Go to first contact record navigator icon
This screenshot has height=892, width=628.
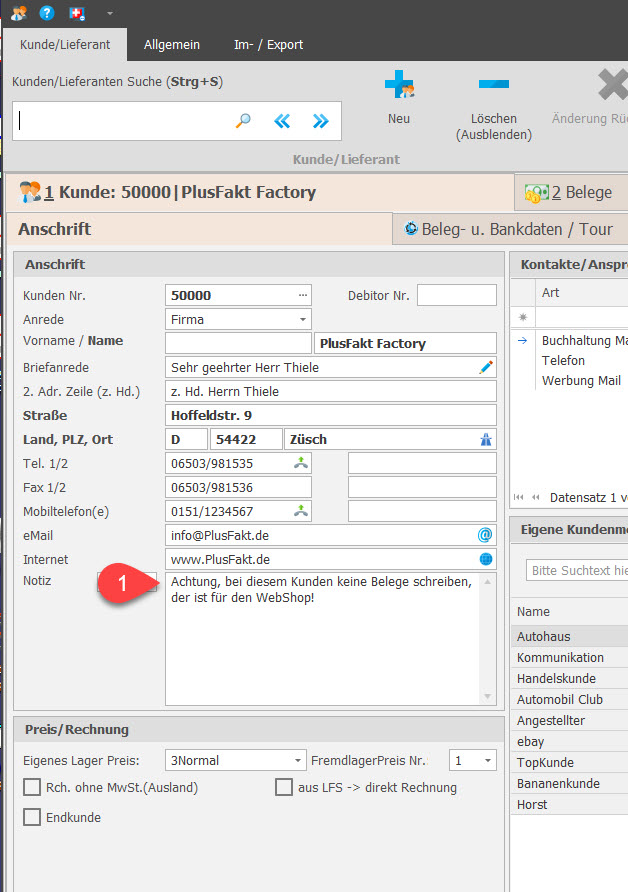[518, 497]
